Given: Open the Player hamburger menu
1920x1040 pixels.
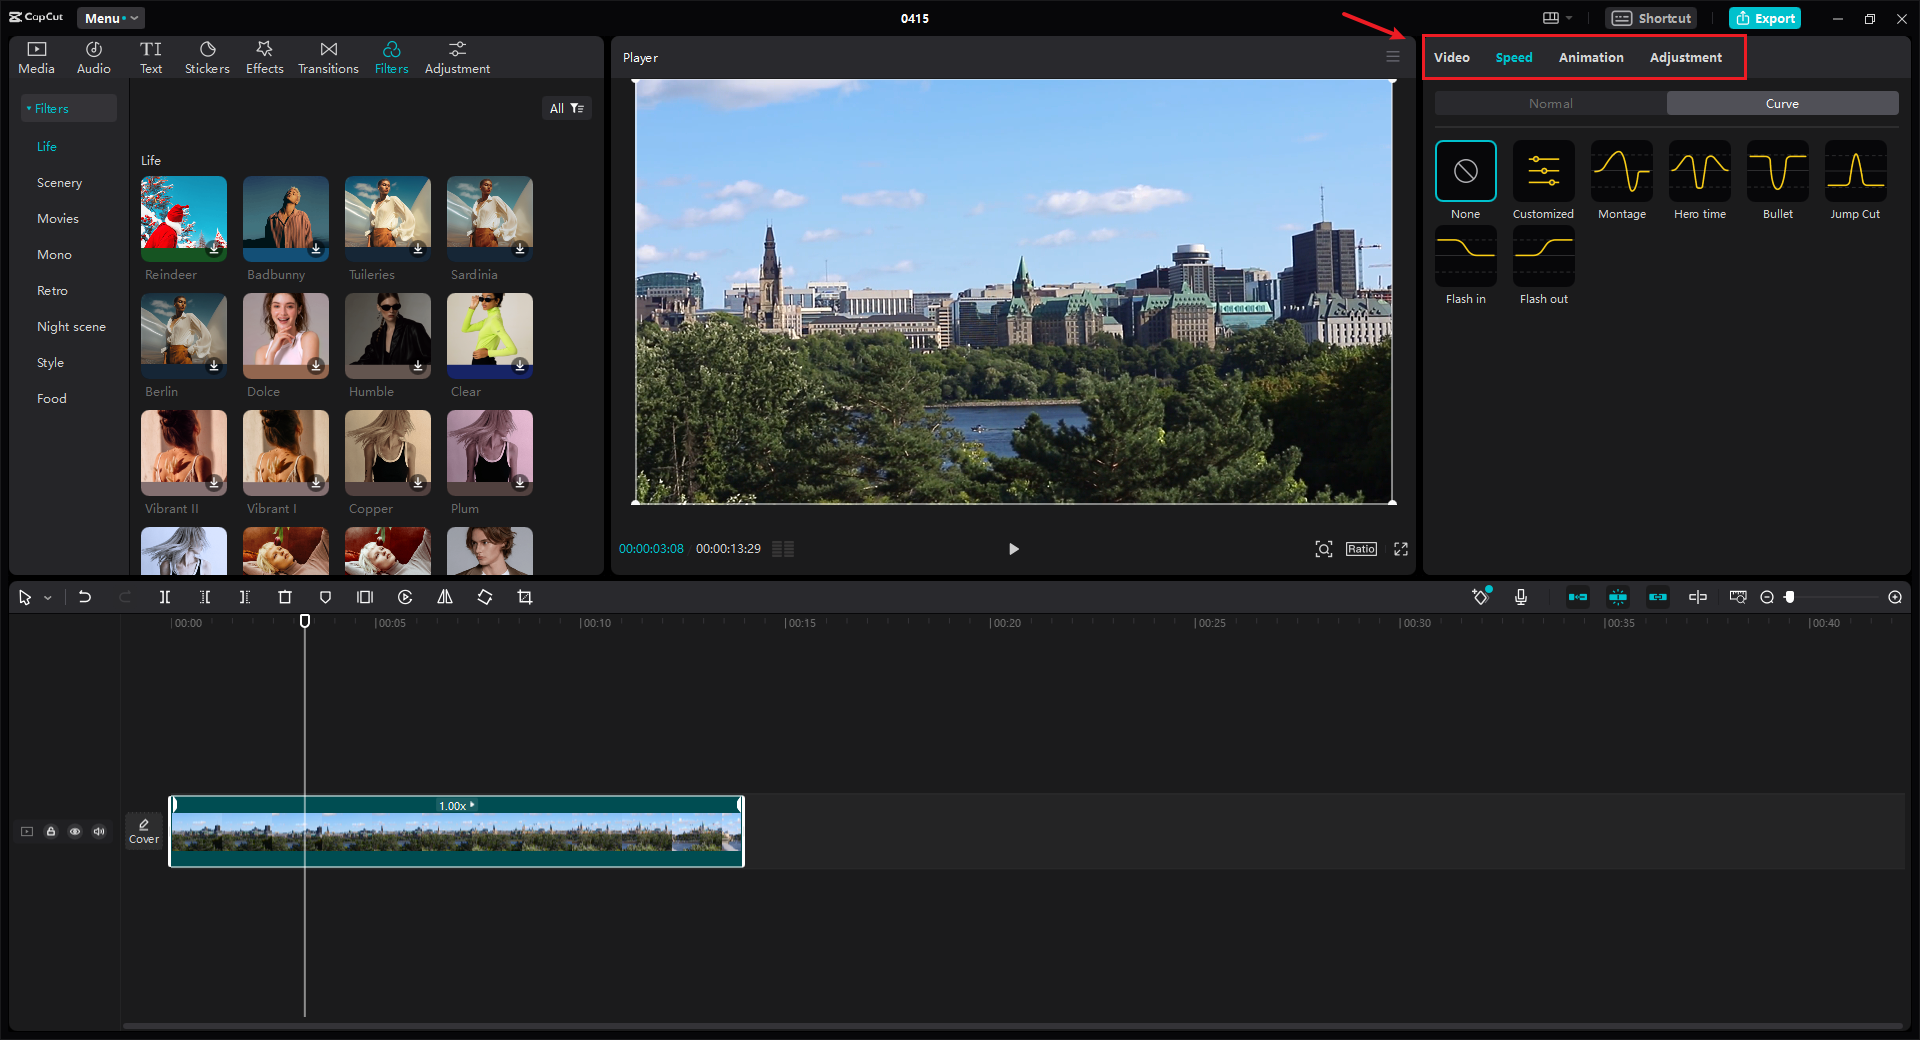Looking at the screenshot, I should [x=1393, y=57].
